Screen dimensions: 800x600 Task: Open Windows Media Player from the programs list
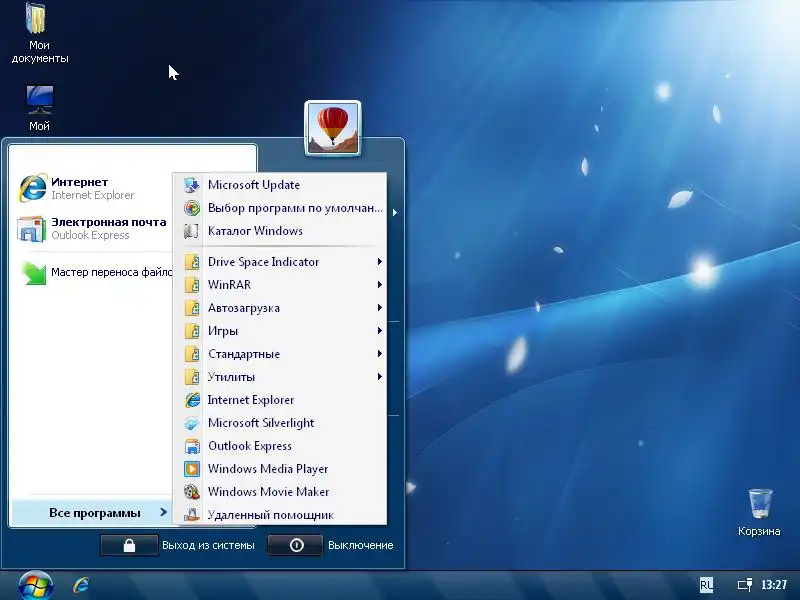pos(280,469)
